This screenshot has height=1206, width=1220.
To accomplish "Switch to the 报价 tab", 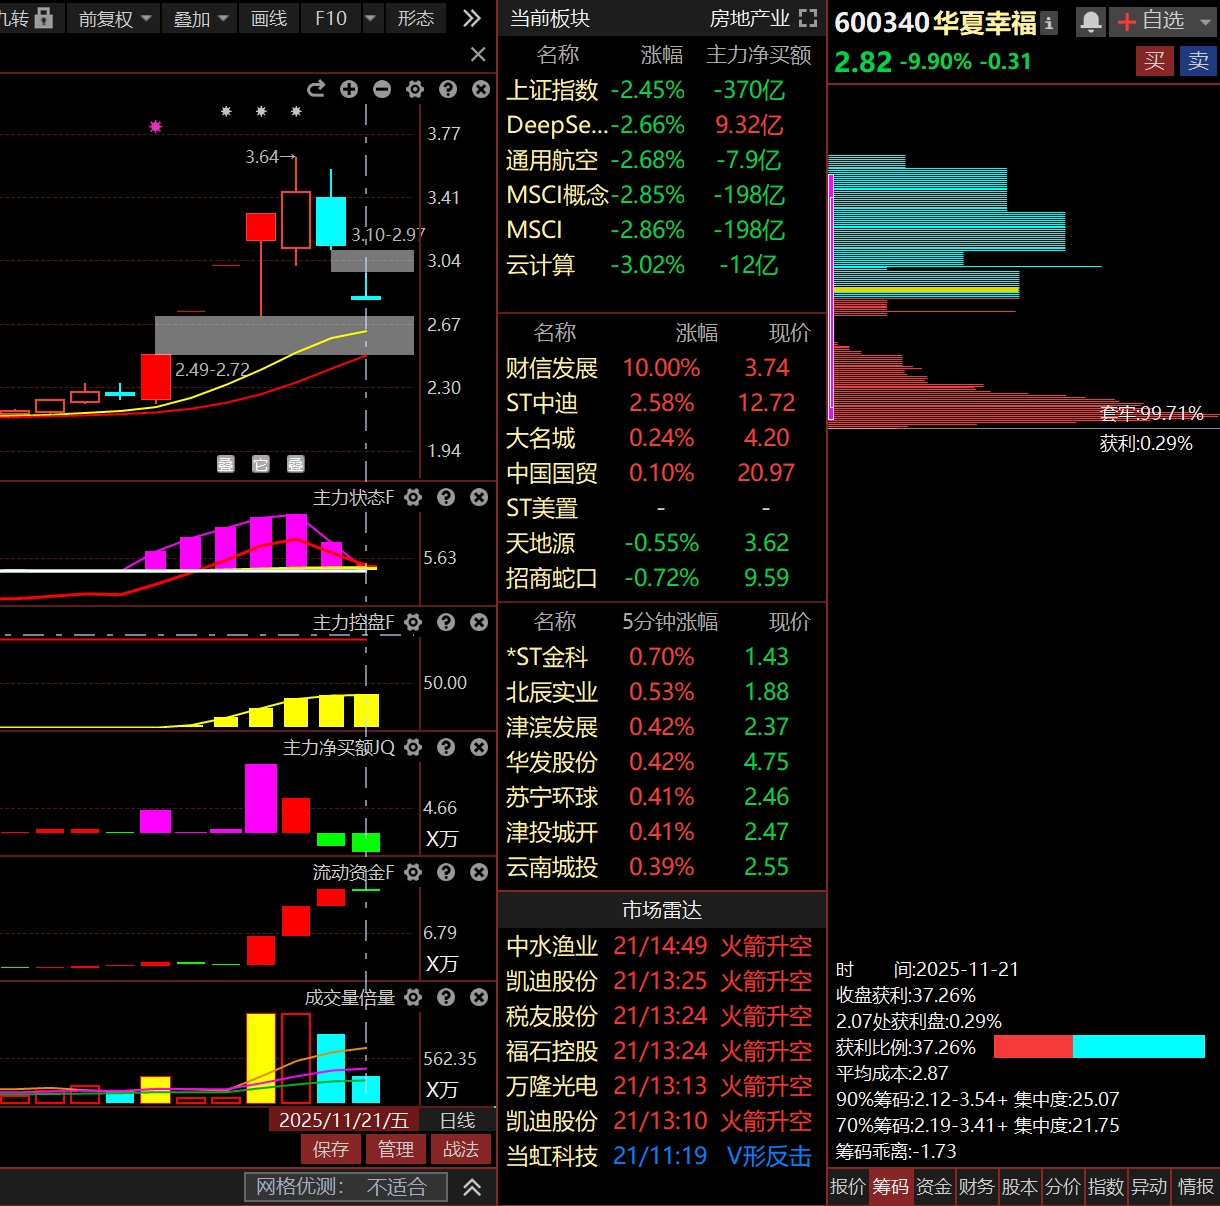I will tap(848, 1187).
